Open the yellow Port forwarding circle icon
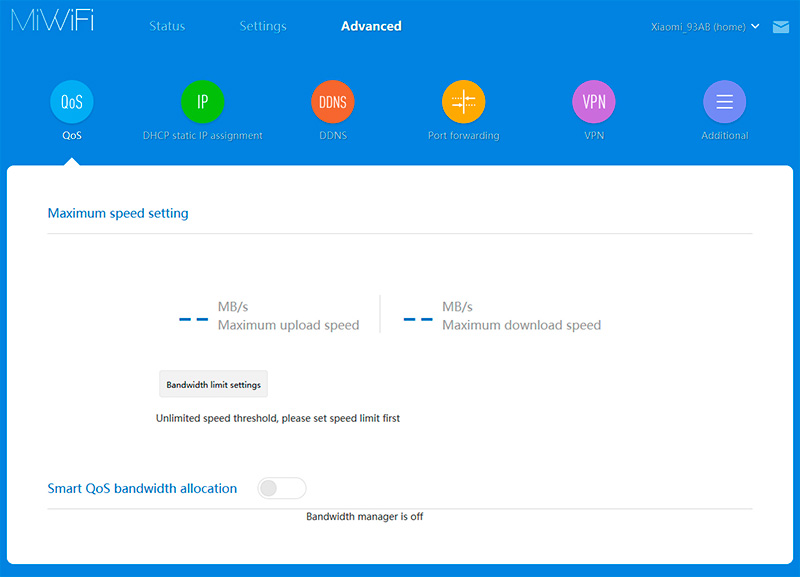Screen dimensions: 800x577 tap(463, 102)
